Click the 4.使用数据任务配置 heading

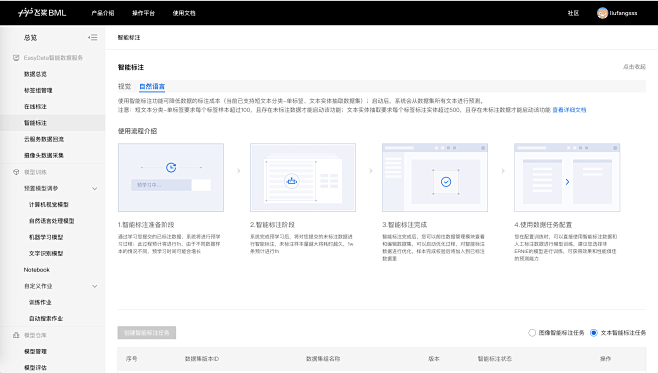pos(543,225)
